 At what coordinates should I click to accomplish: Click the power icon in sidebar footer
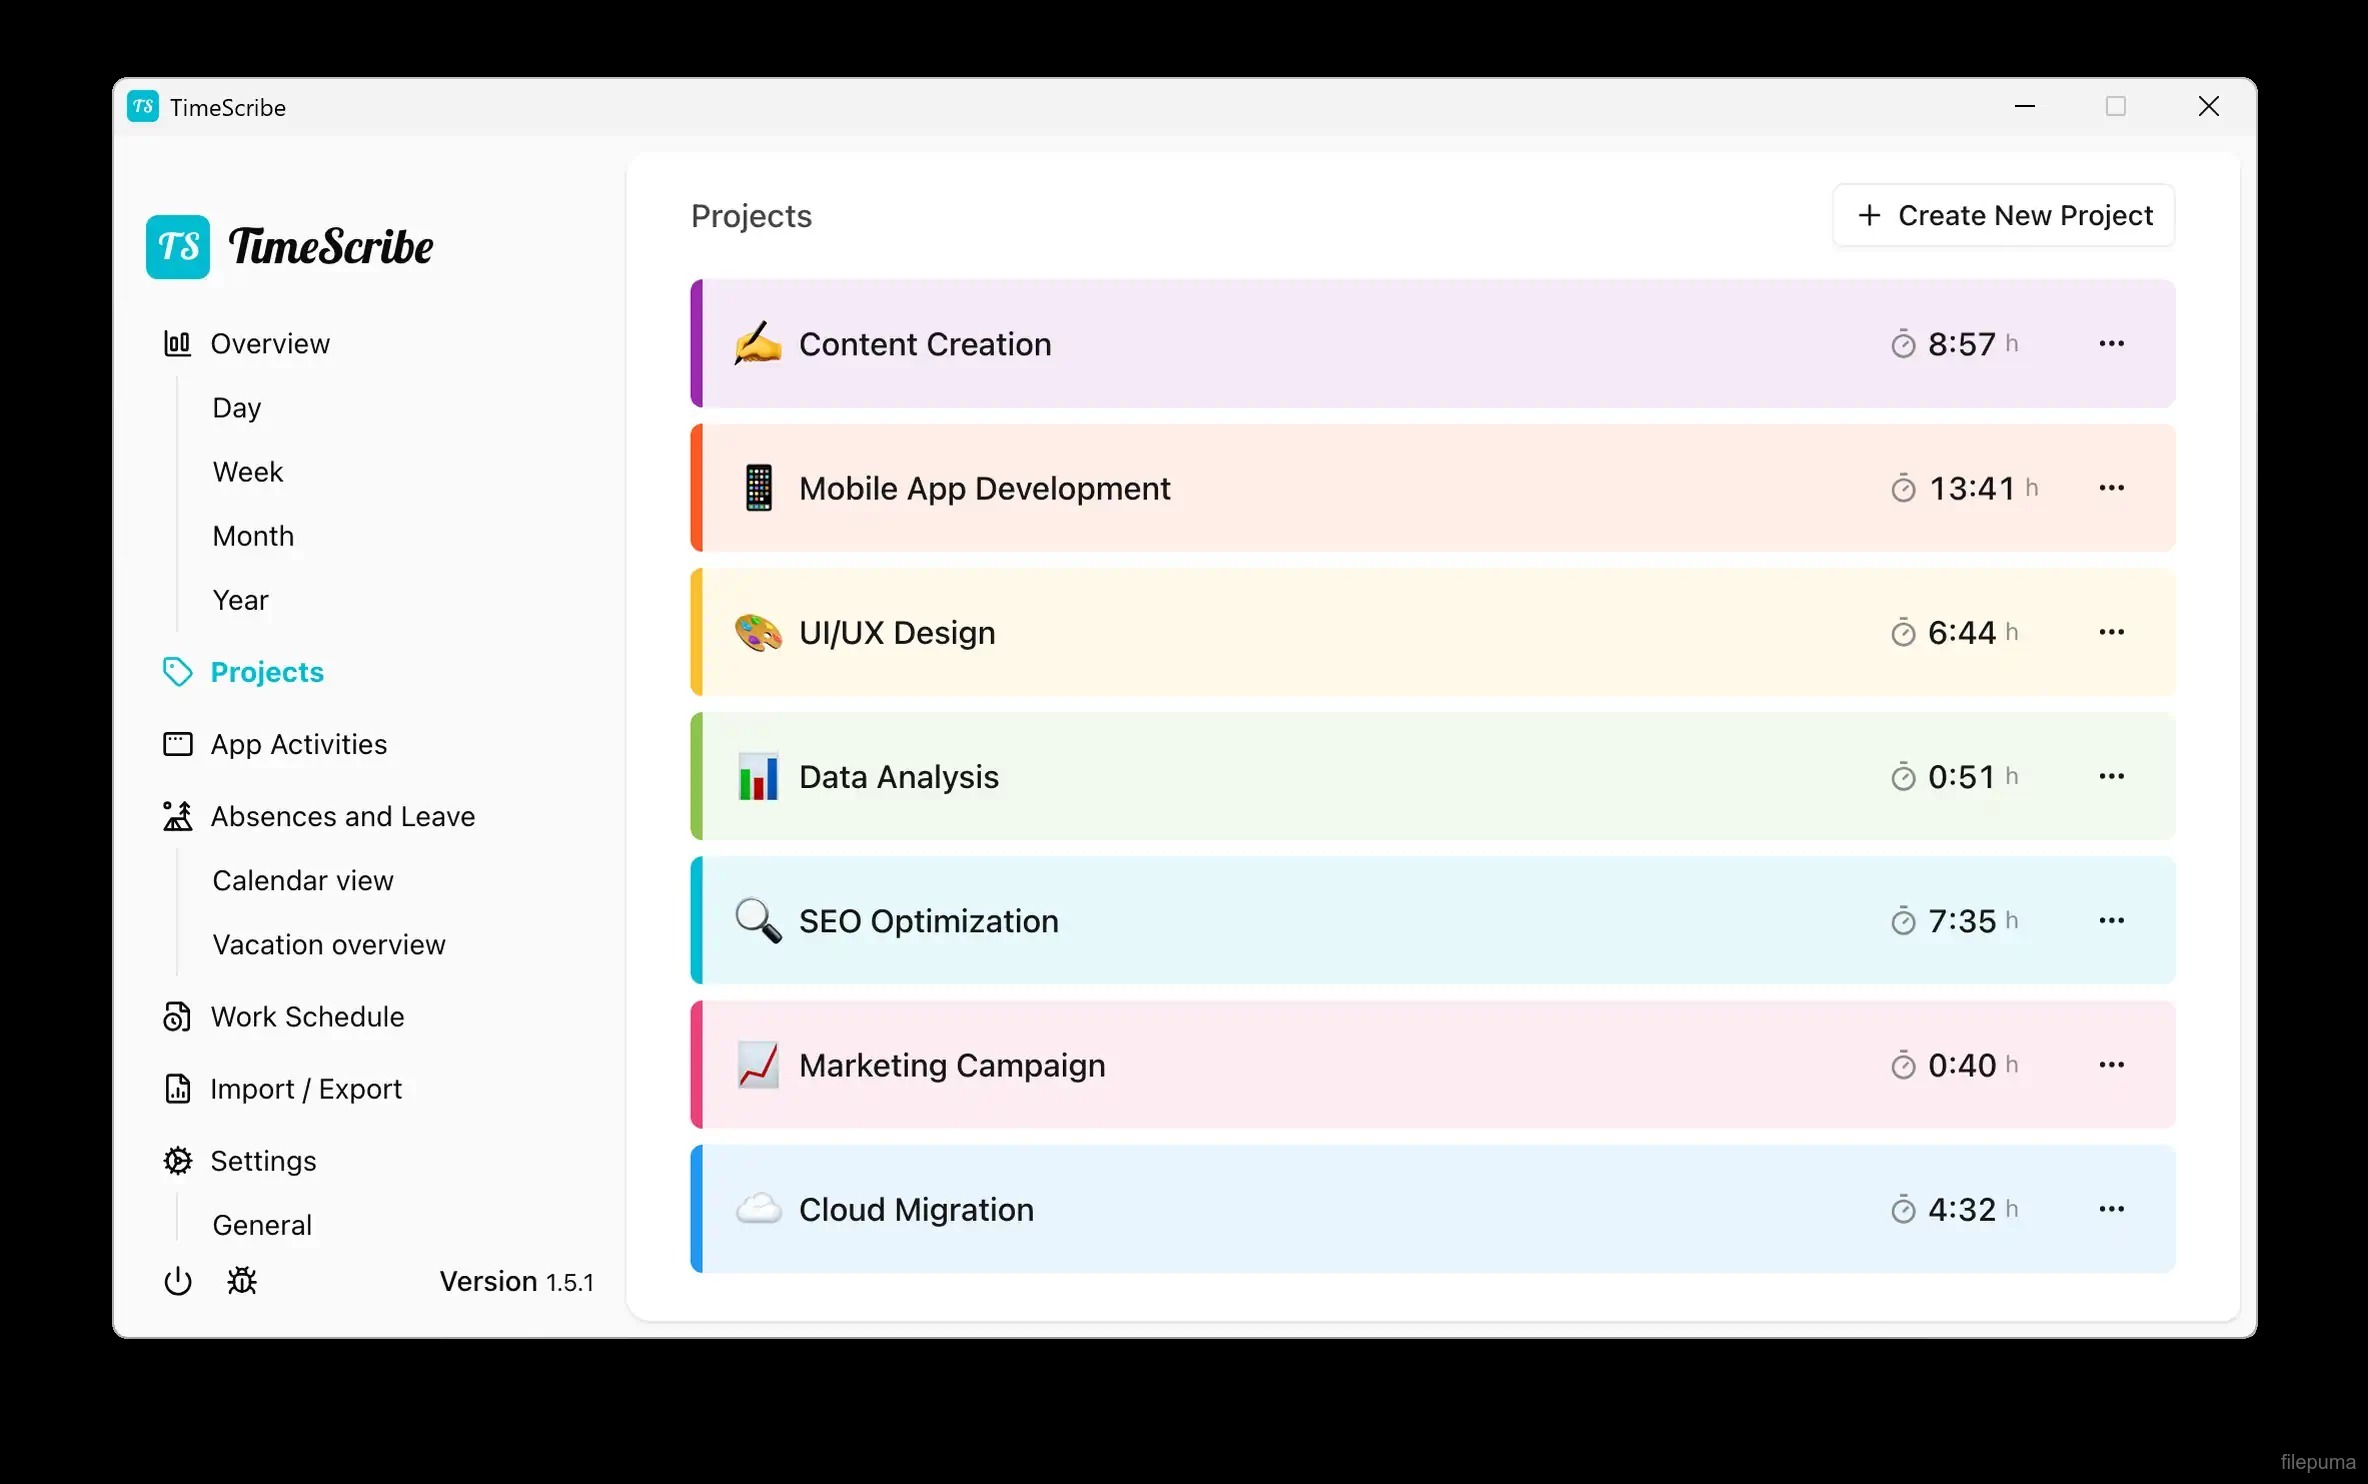[177, 1281]
